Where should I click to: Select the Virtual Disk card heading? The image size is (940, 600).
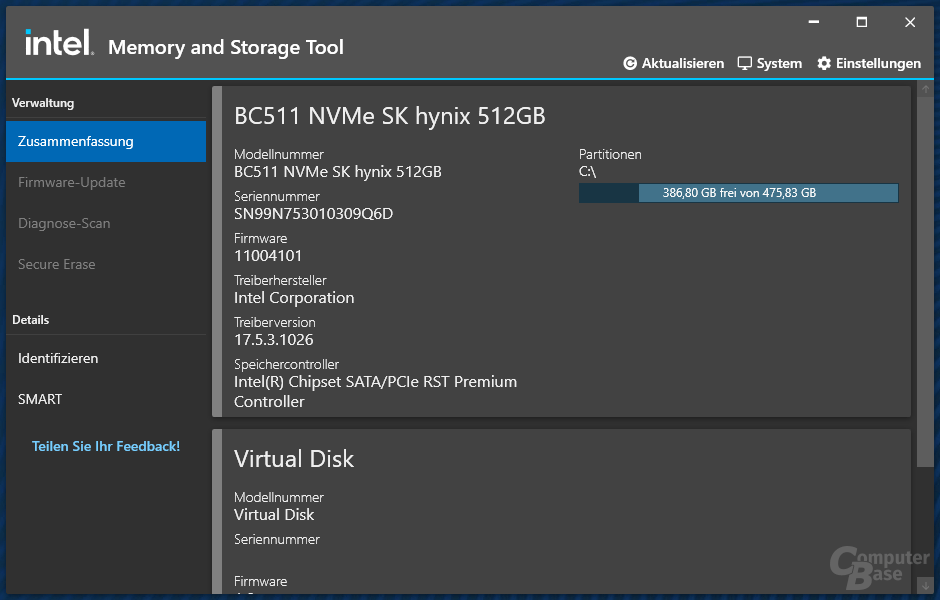click(294, 459)
